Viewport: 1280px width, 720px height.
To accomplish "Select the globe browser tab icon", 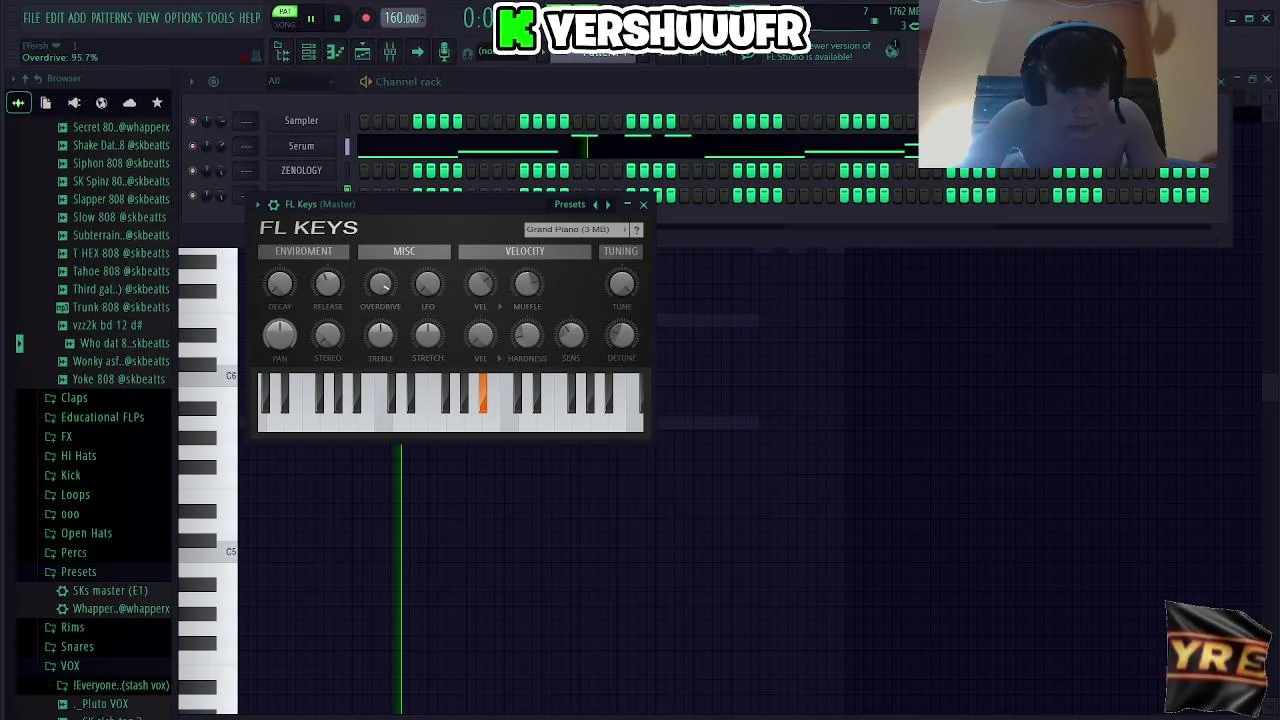I will pyautogui.click(x=101, y=102).
